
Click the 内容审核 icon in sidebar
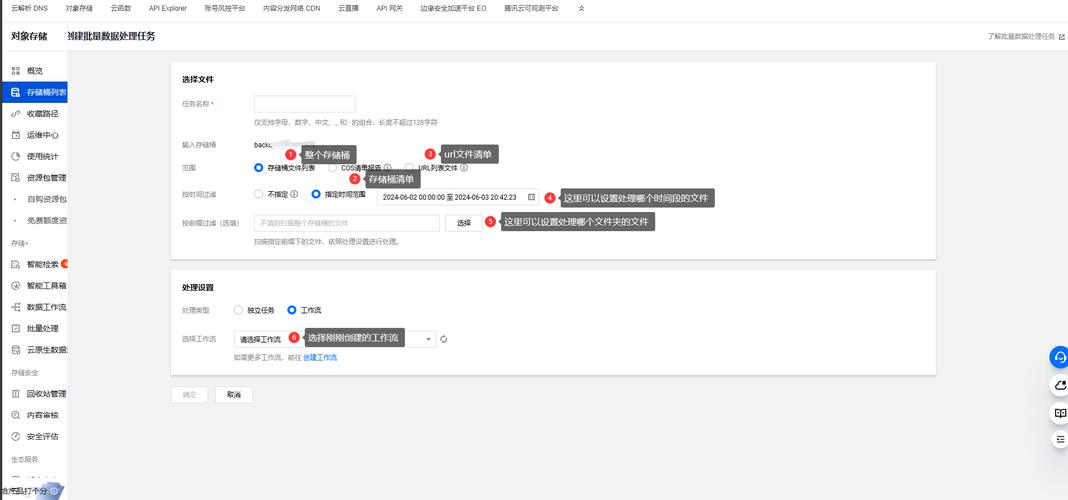(16, 415)
